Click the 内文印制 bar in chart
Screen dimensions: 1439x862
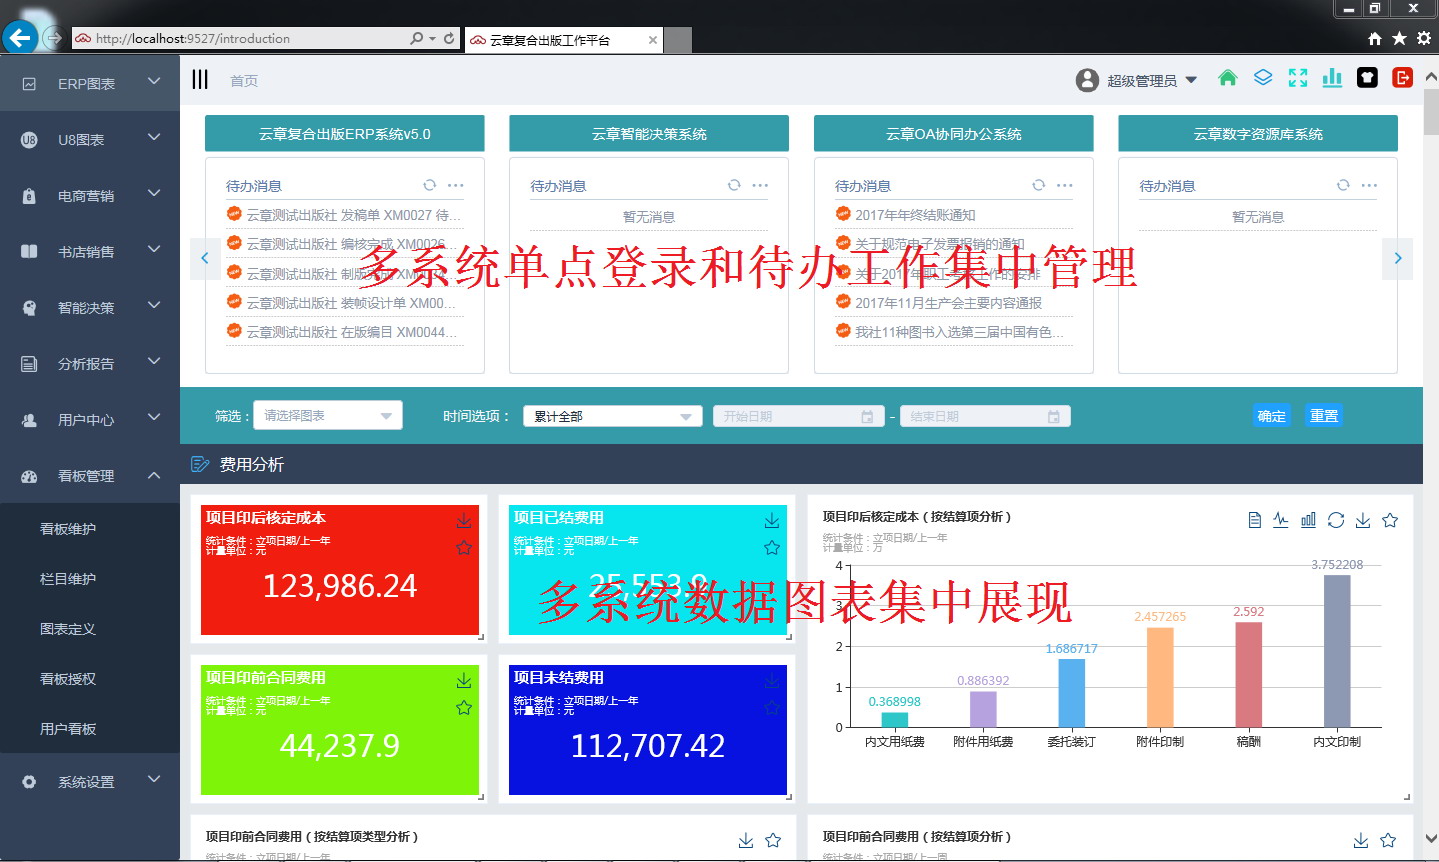coord(1337,650)
